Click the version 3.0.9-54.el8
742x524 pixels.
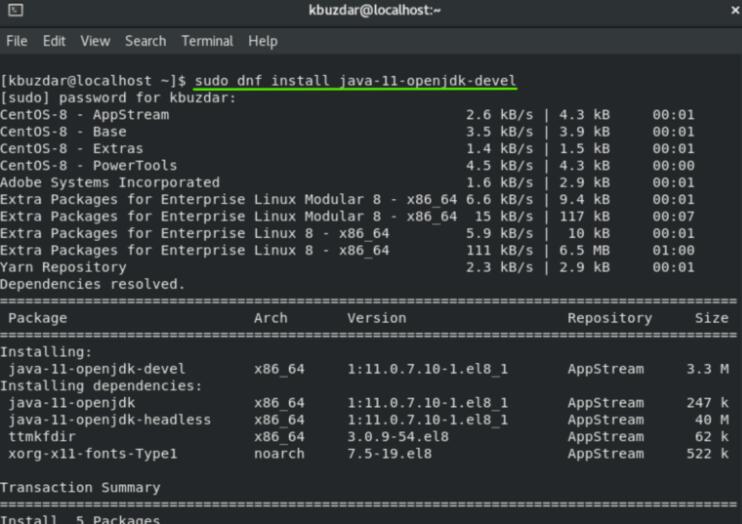[x=398, y=436]
